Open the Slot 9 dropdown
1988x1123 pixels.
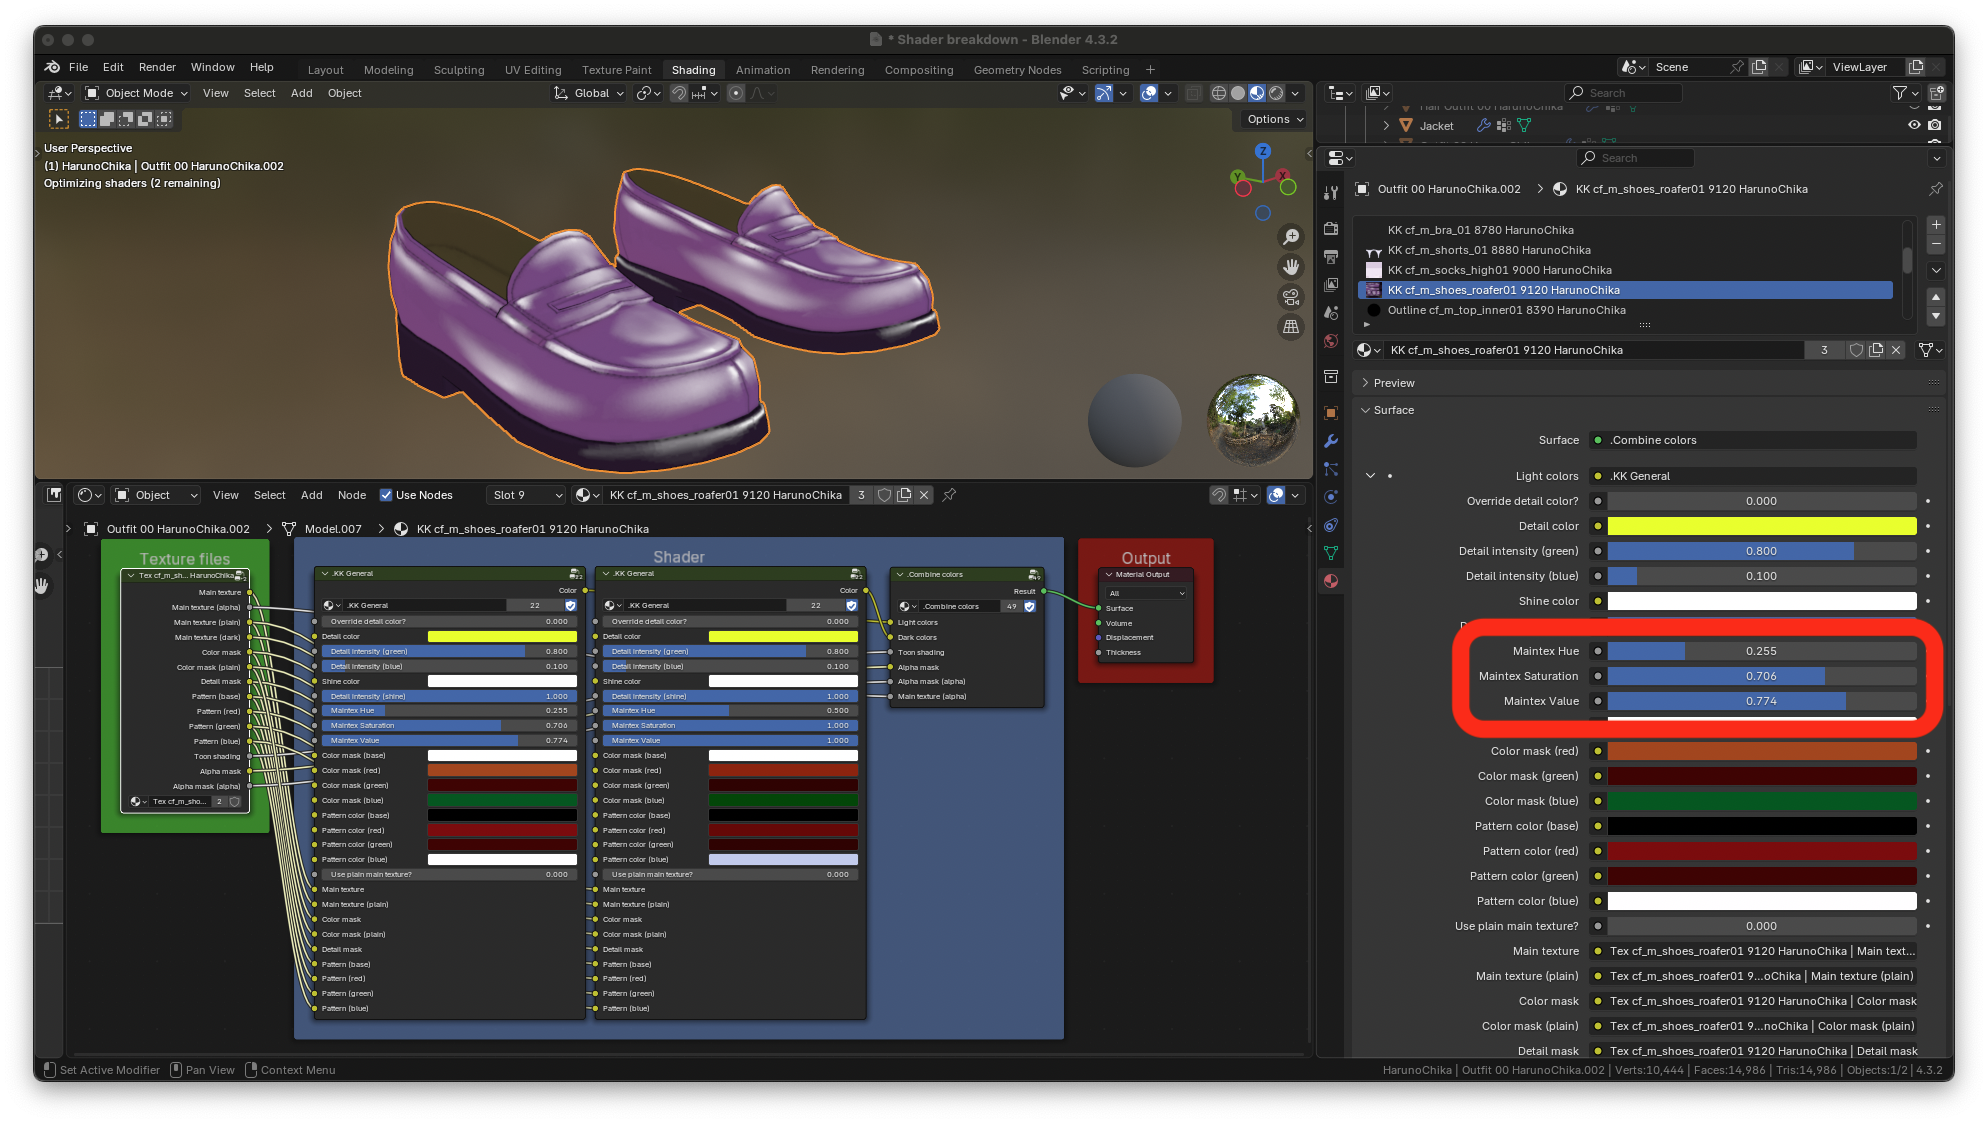click(x=526, y=495)
